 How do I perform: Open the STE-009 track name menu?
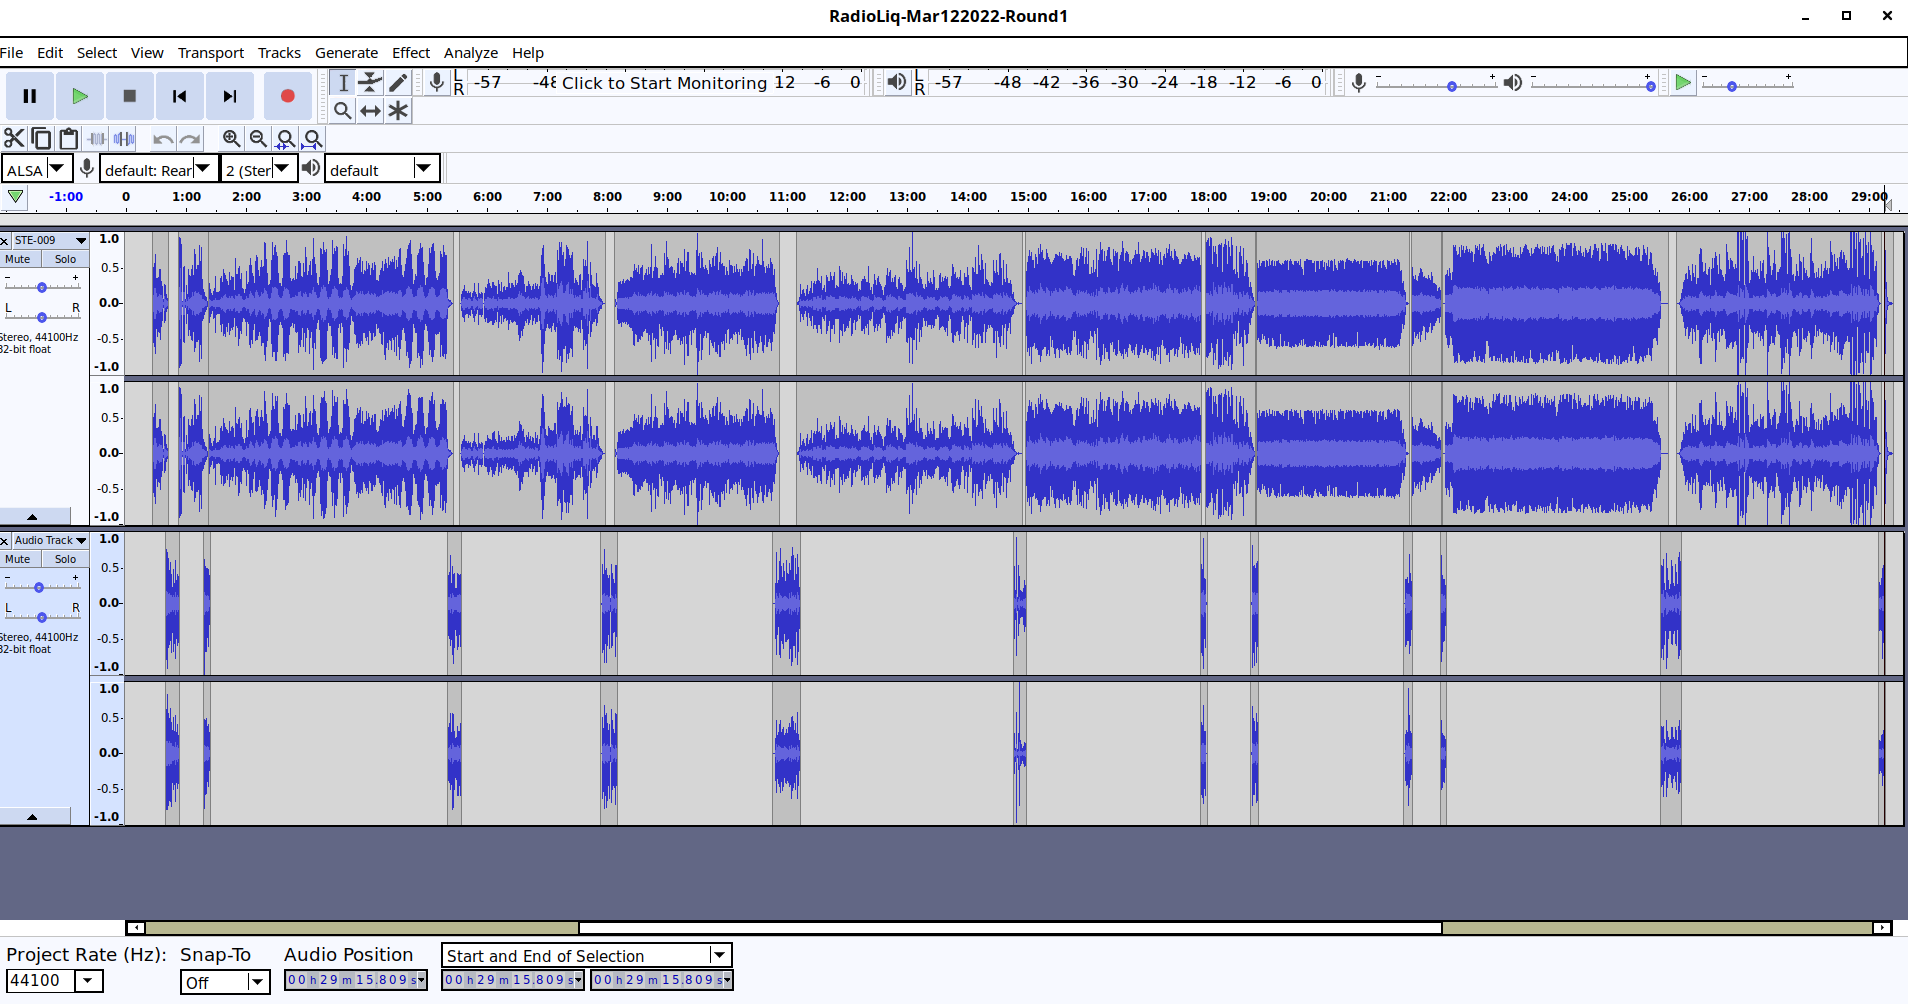tap(48, 241)
